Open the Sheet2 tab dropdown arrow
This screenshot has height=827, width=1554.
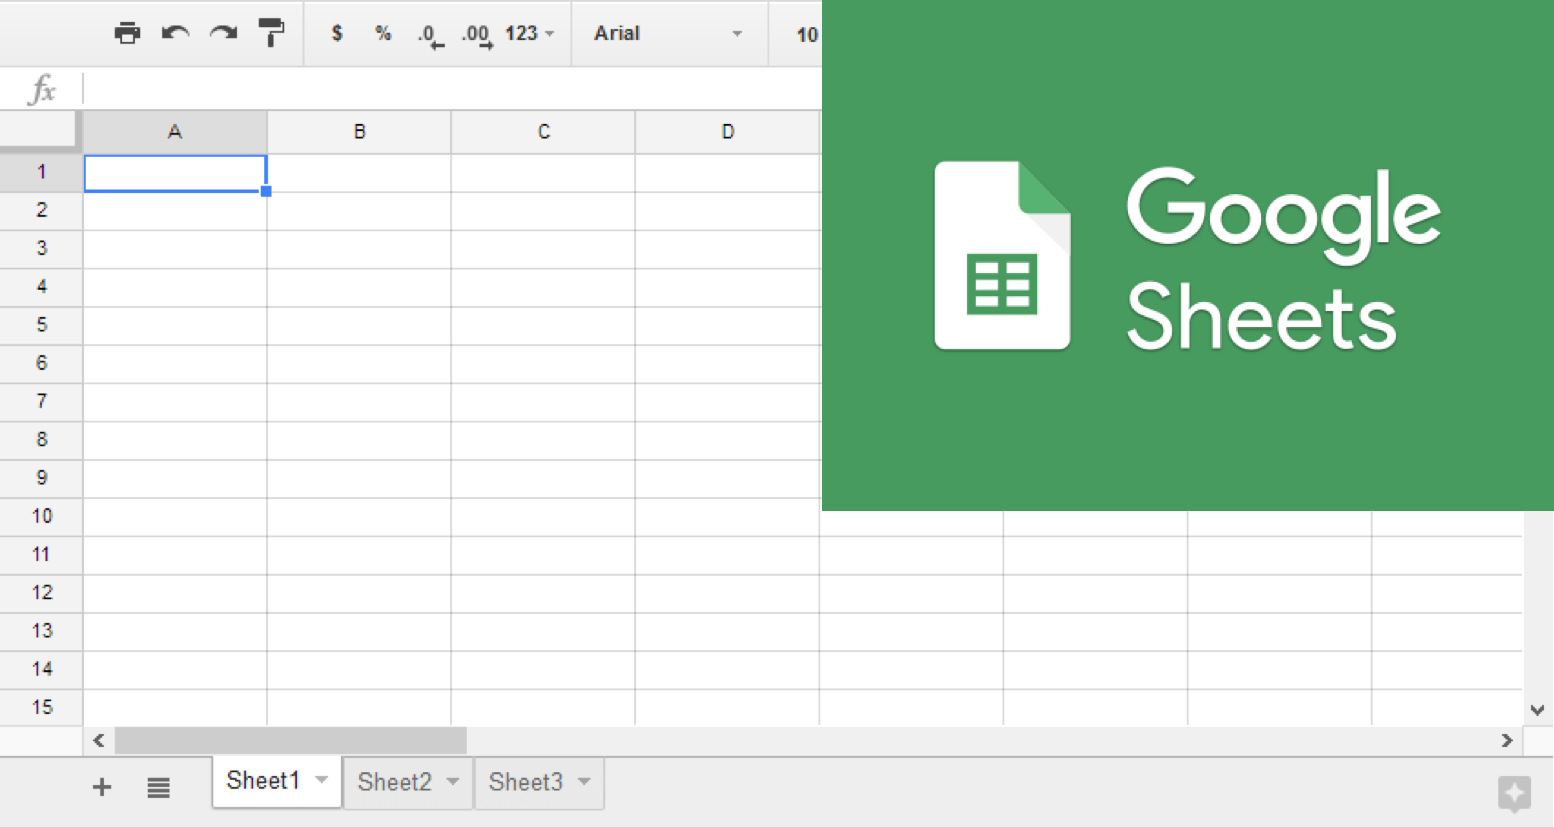point(453,781)
